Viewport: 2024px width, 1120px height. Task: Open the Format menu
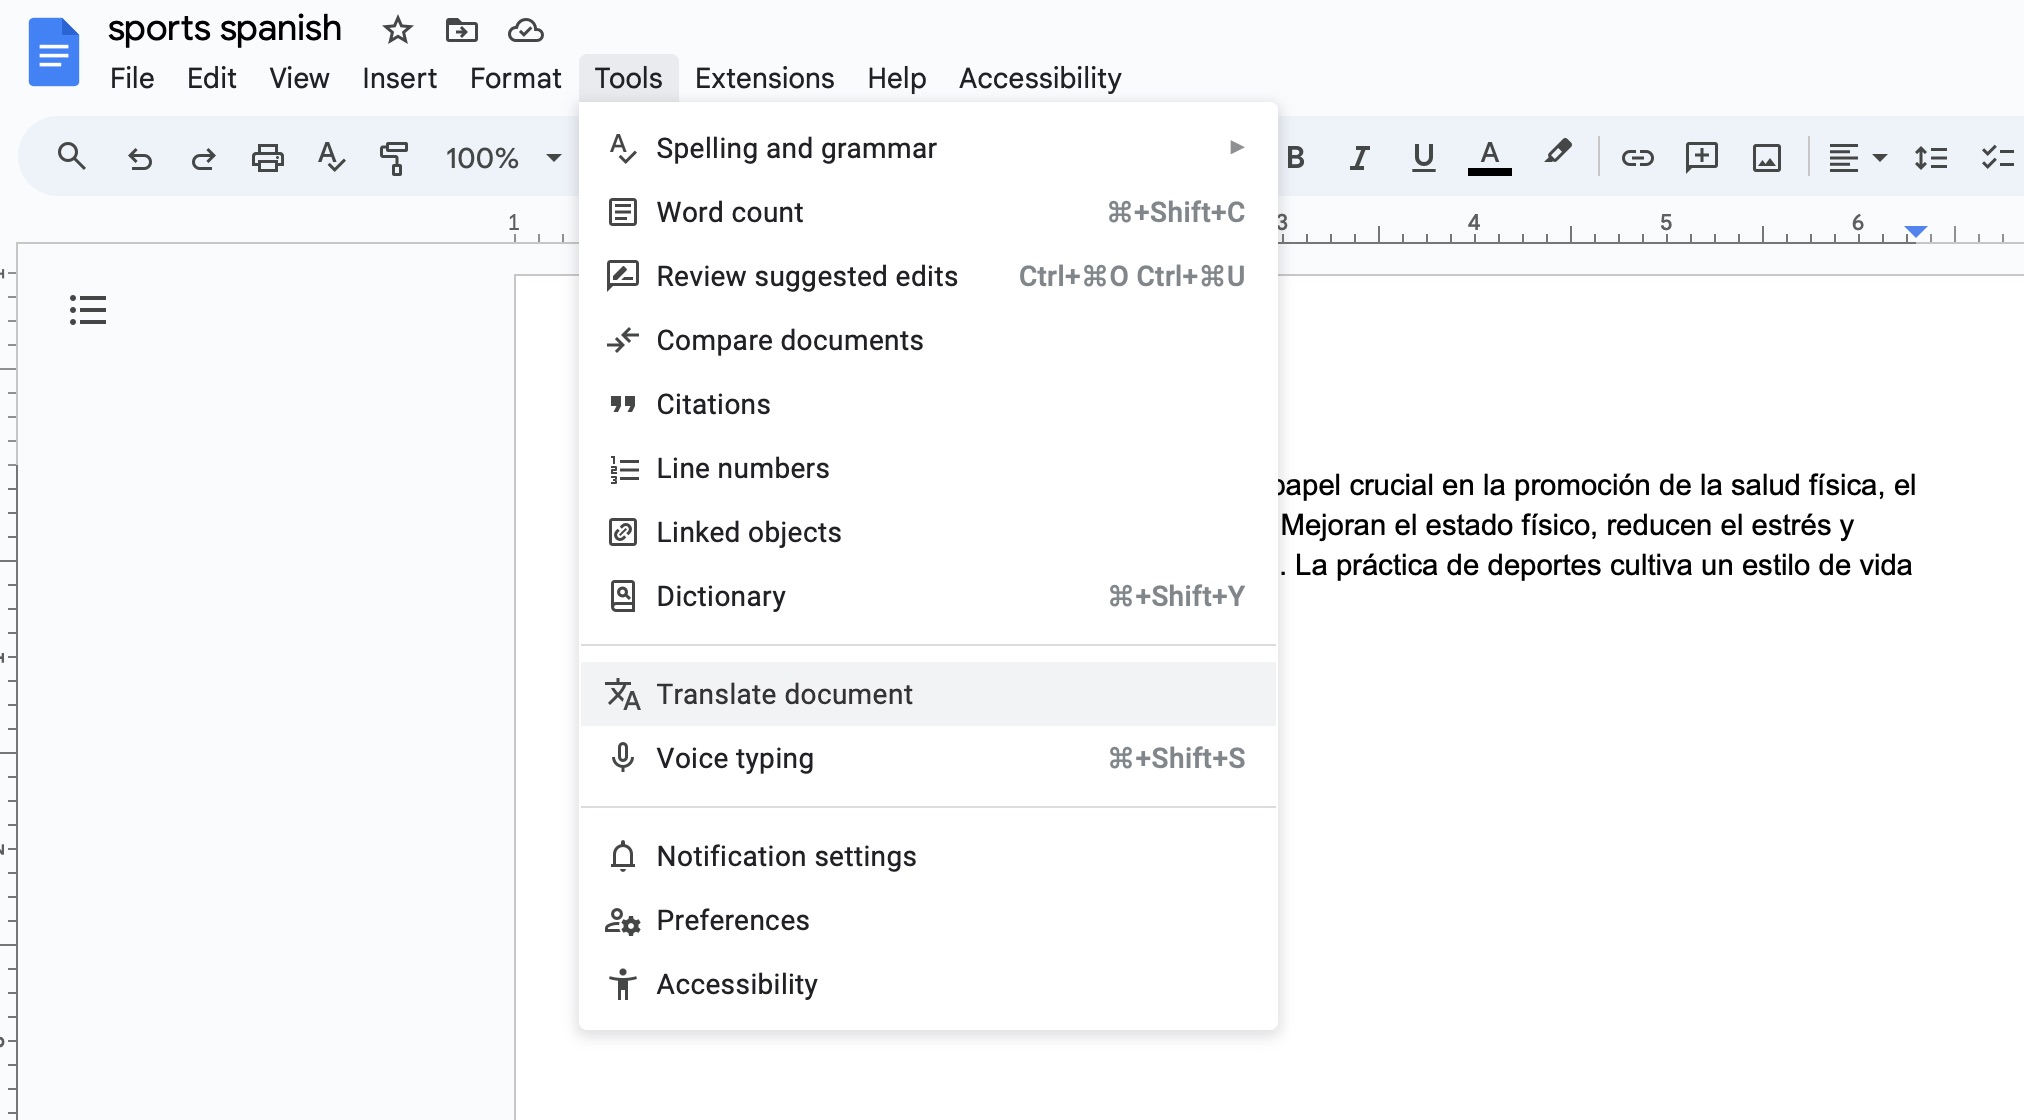(x=515, y=78)
